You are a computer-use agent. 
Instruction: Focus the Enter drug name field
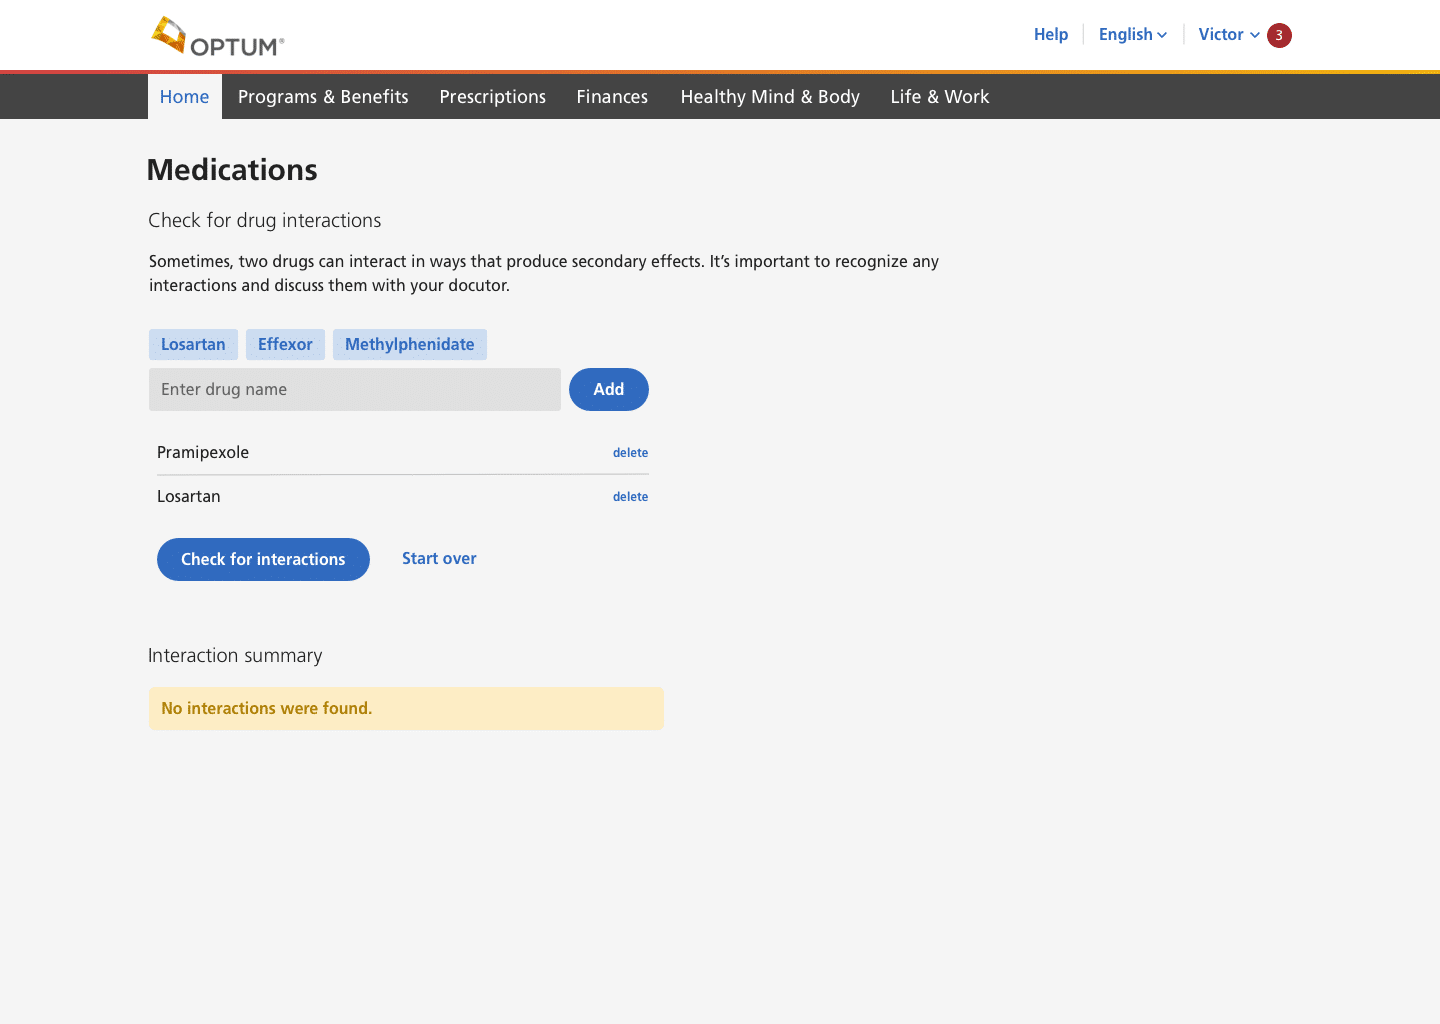tap(354, 390)
